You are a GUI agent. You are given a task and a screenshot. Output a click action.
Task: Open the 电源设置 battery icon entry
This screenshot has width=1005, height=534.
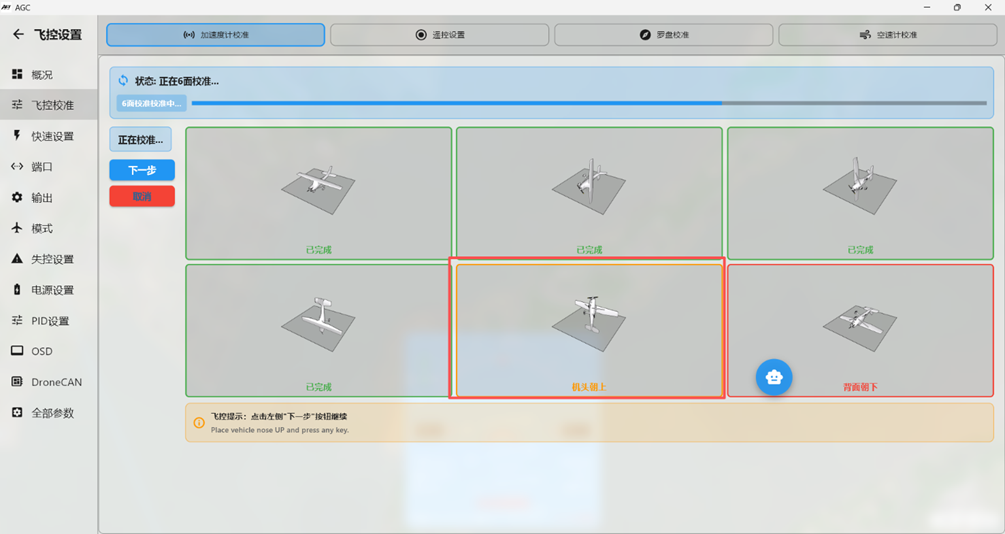(17, 290)
